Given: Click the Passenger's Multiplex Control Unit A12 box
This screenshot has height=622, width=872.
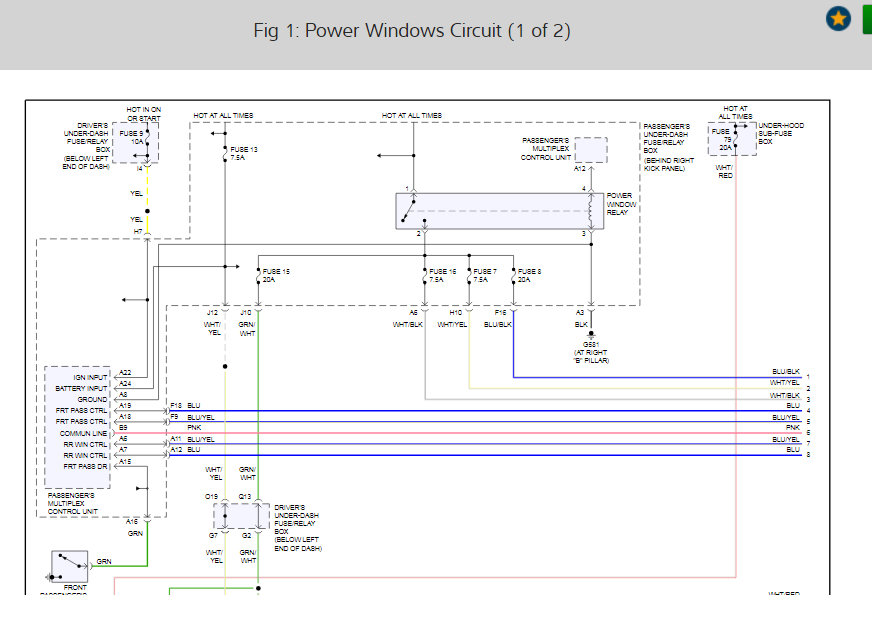Looking at the screenshot, I should click(x=590, y=150).
